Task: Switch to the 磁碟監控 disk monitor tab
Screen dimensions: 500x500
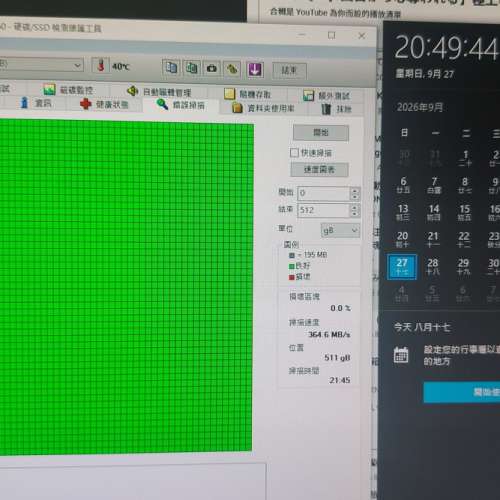Action: tap(68, 89)
